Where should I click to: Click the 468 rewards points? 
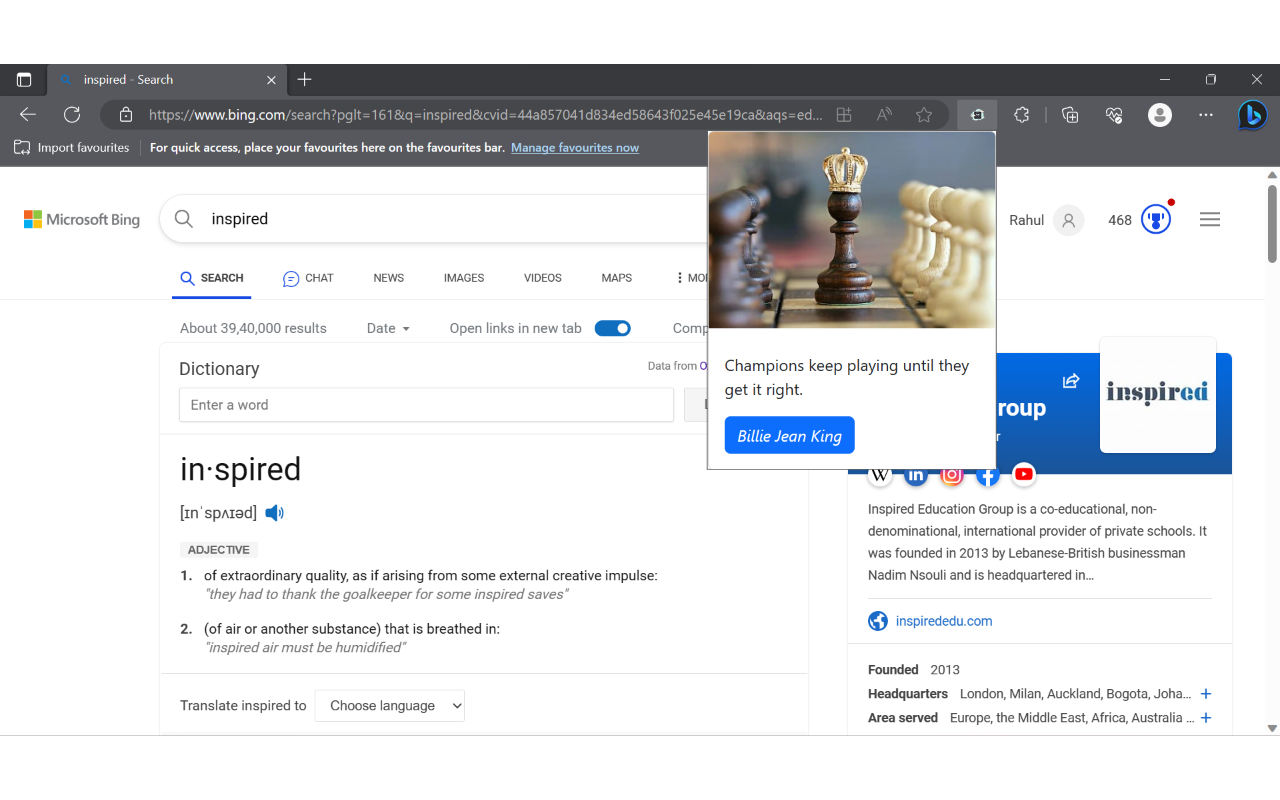[1120, 220]
